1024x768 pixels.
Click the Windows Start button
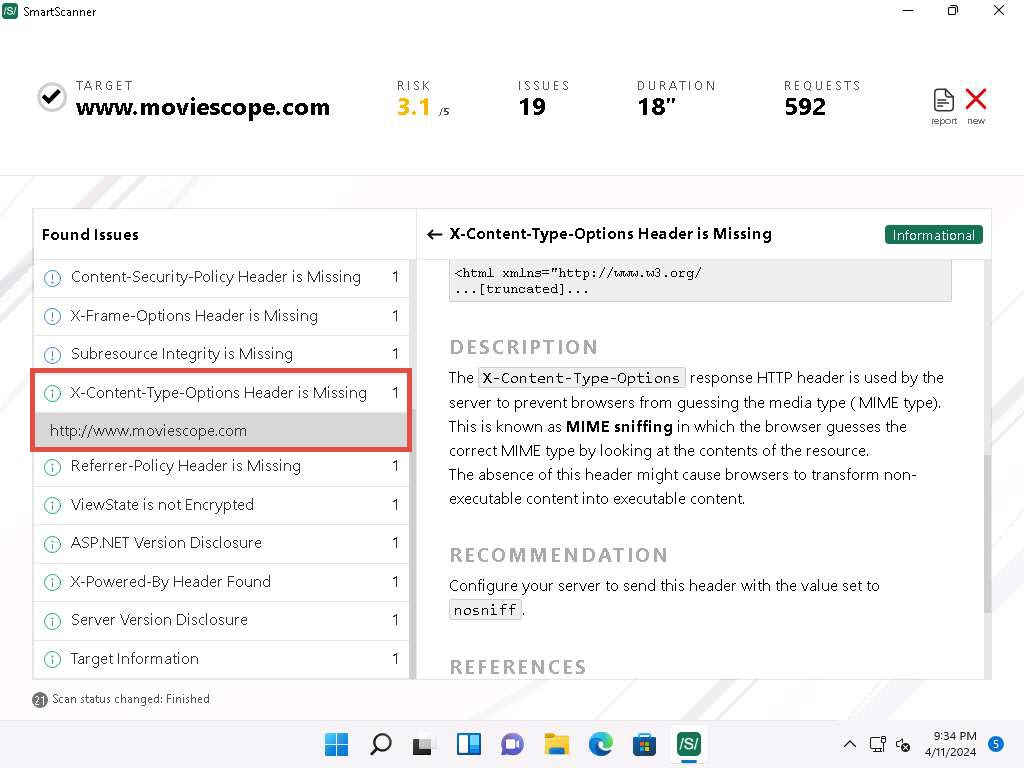[337, 744]
